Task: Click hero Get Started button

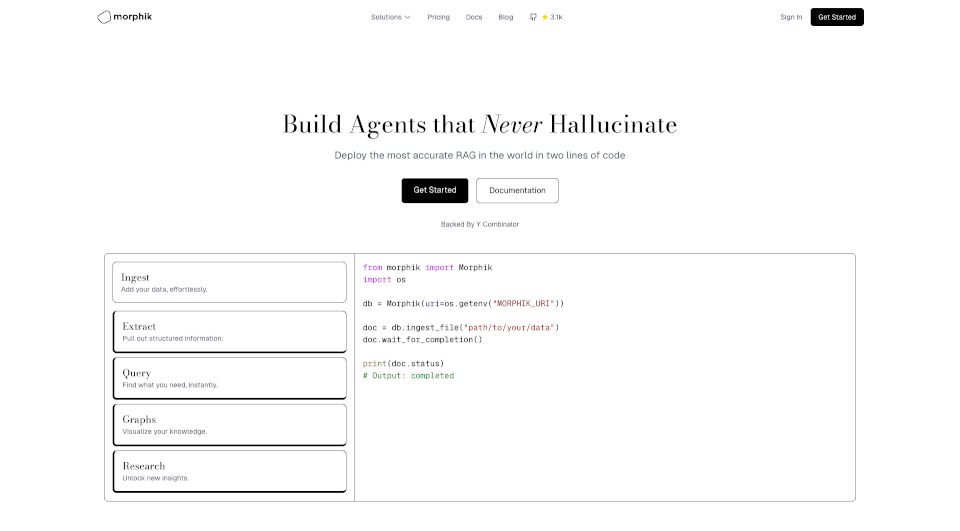Action: coord(435,190)
